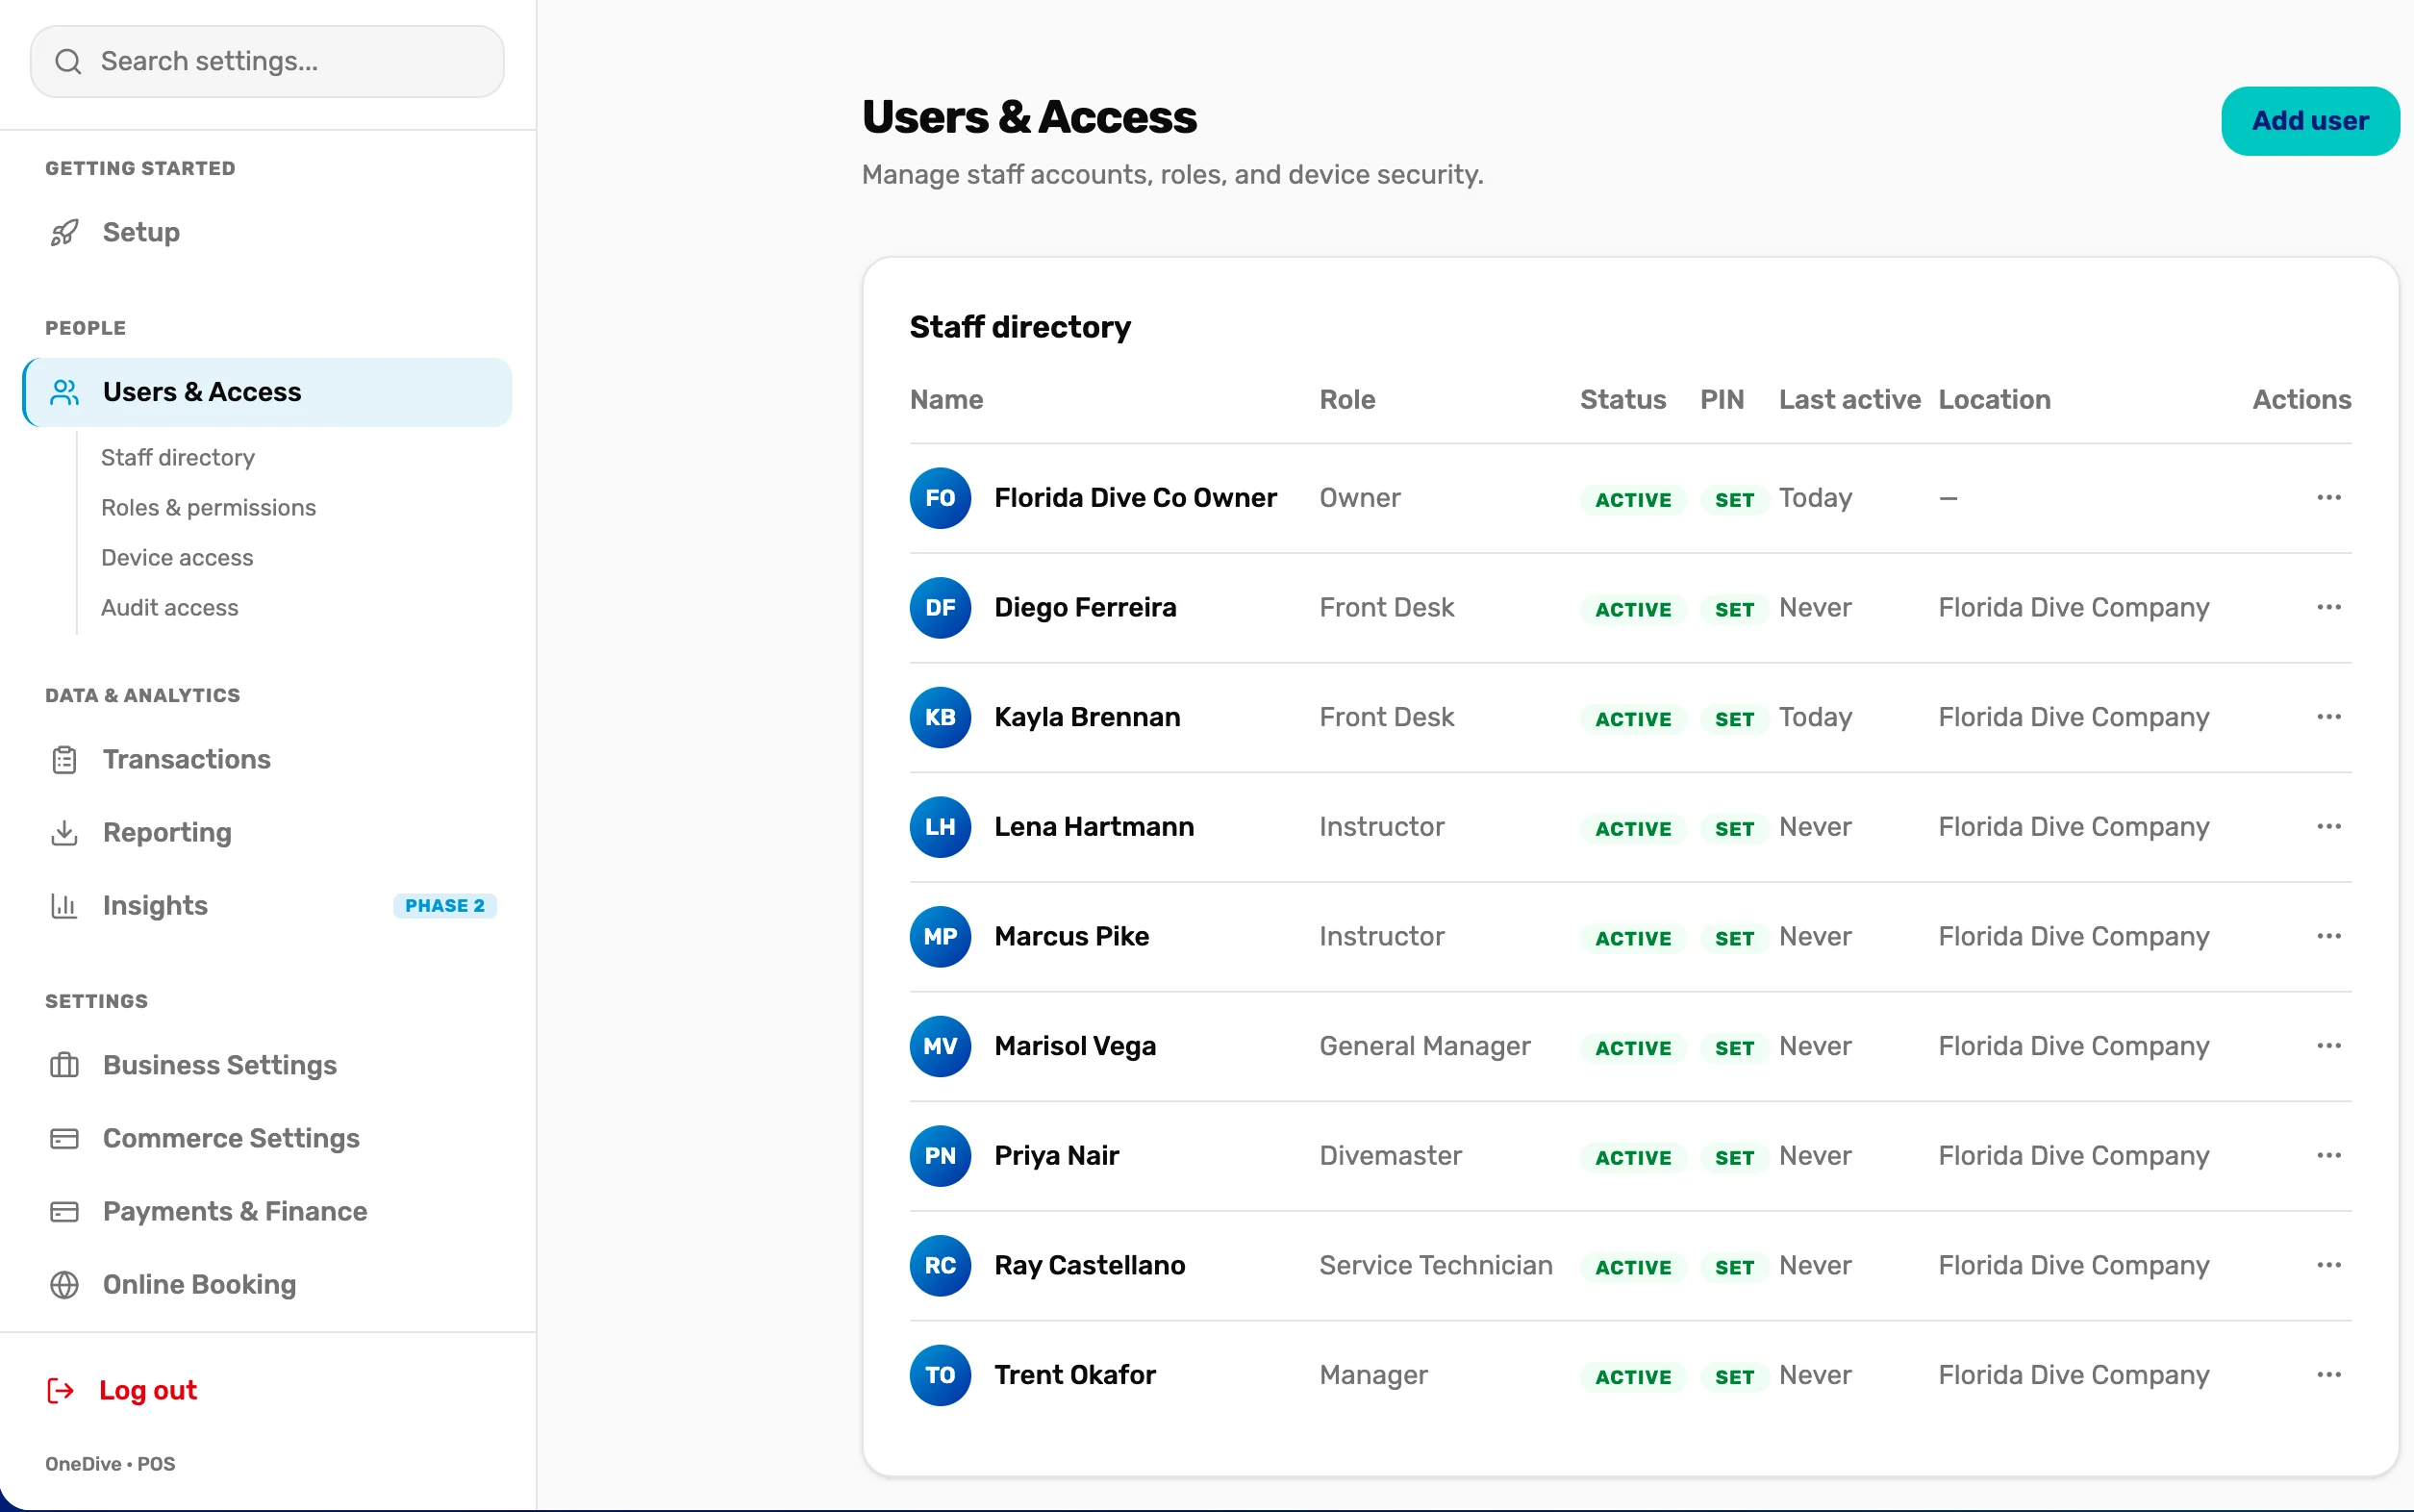Click the search magnifier icon

[68, 62]
